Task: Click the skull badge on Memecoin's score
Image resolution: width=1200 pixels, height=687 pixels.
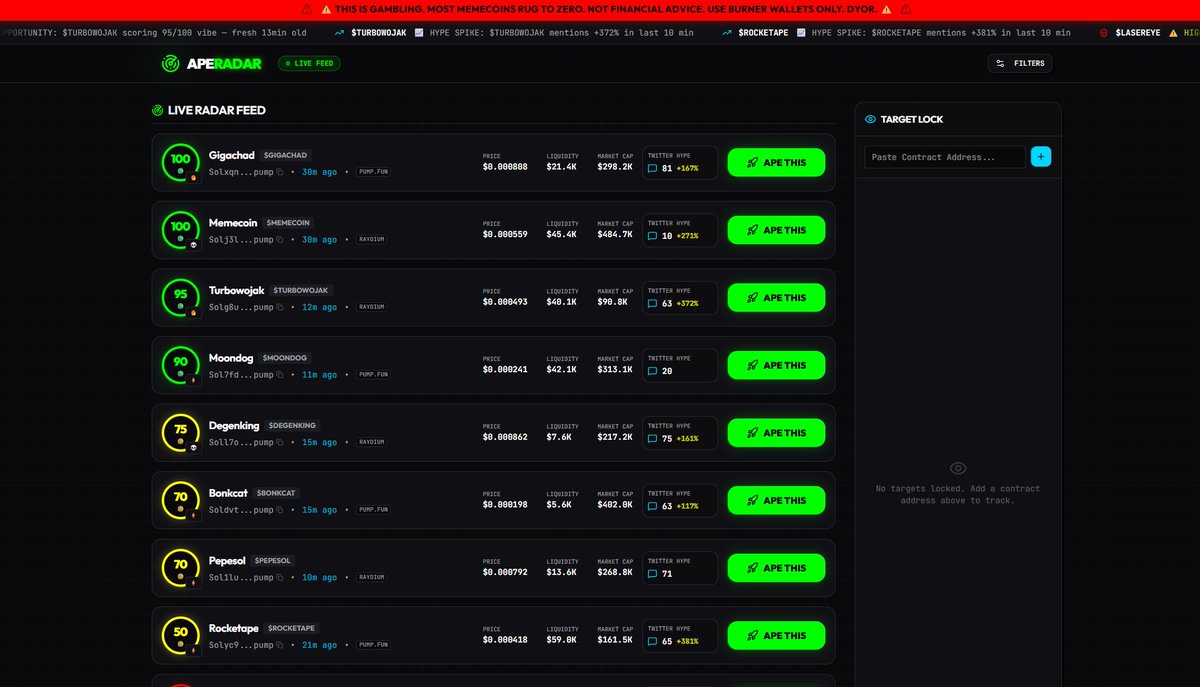Action: 193,245
